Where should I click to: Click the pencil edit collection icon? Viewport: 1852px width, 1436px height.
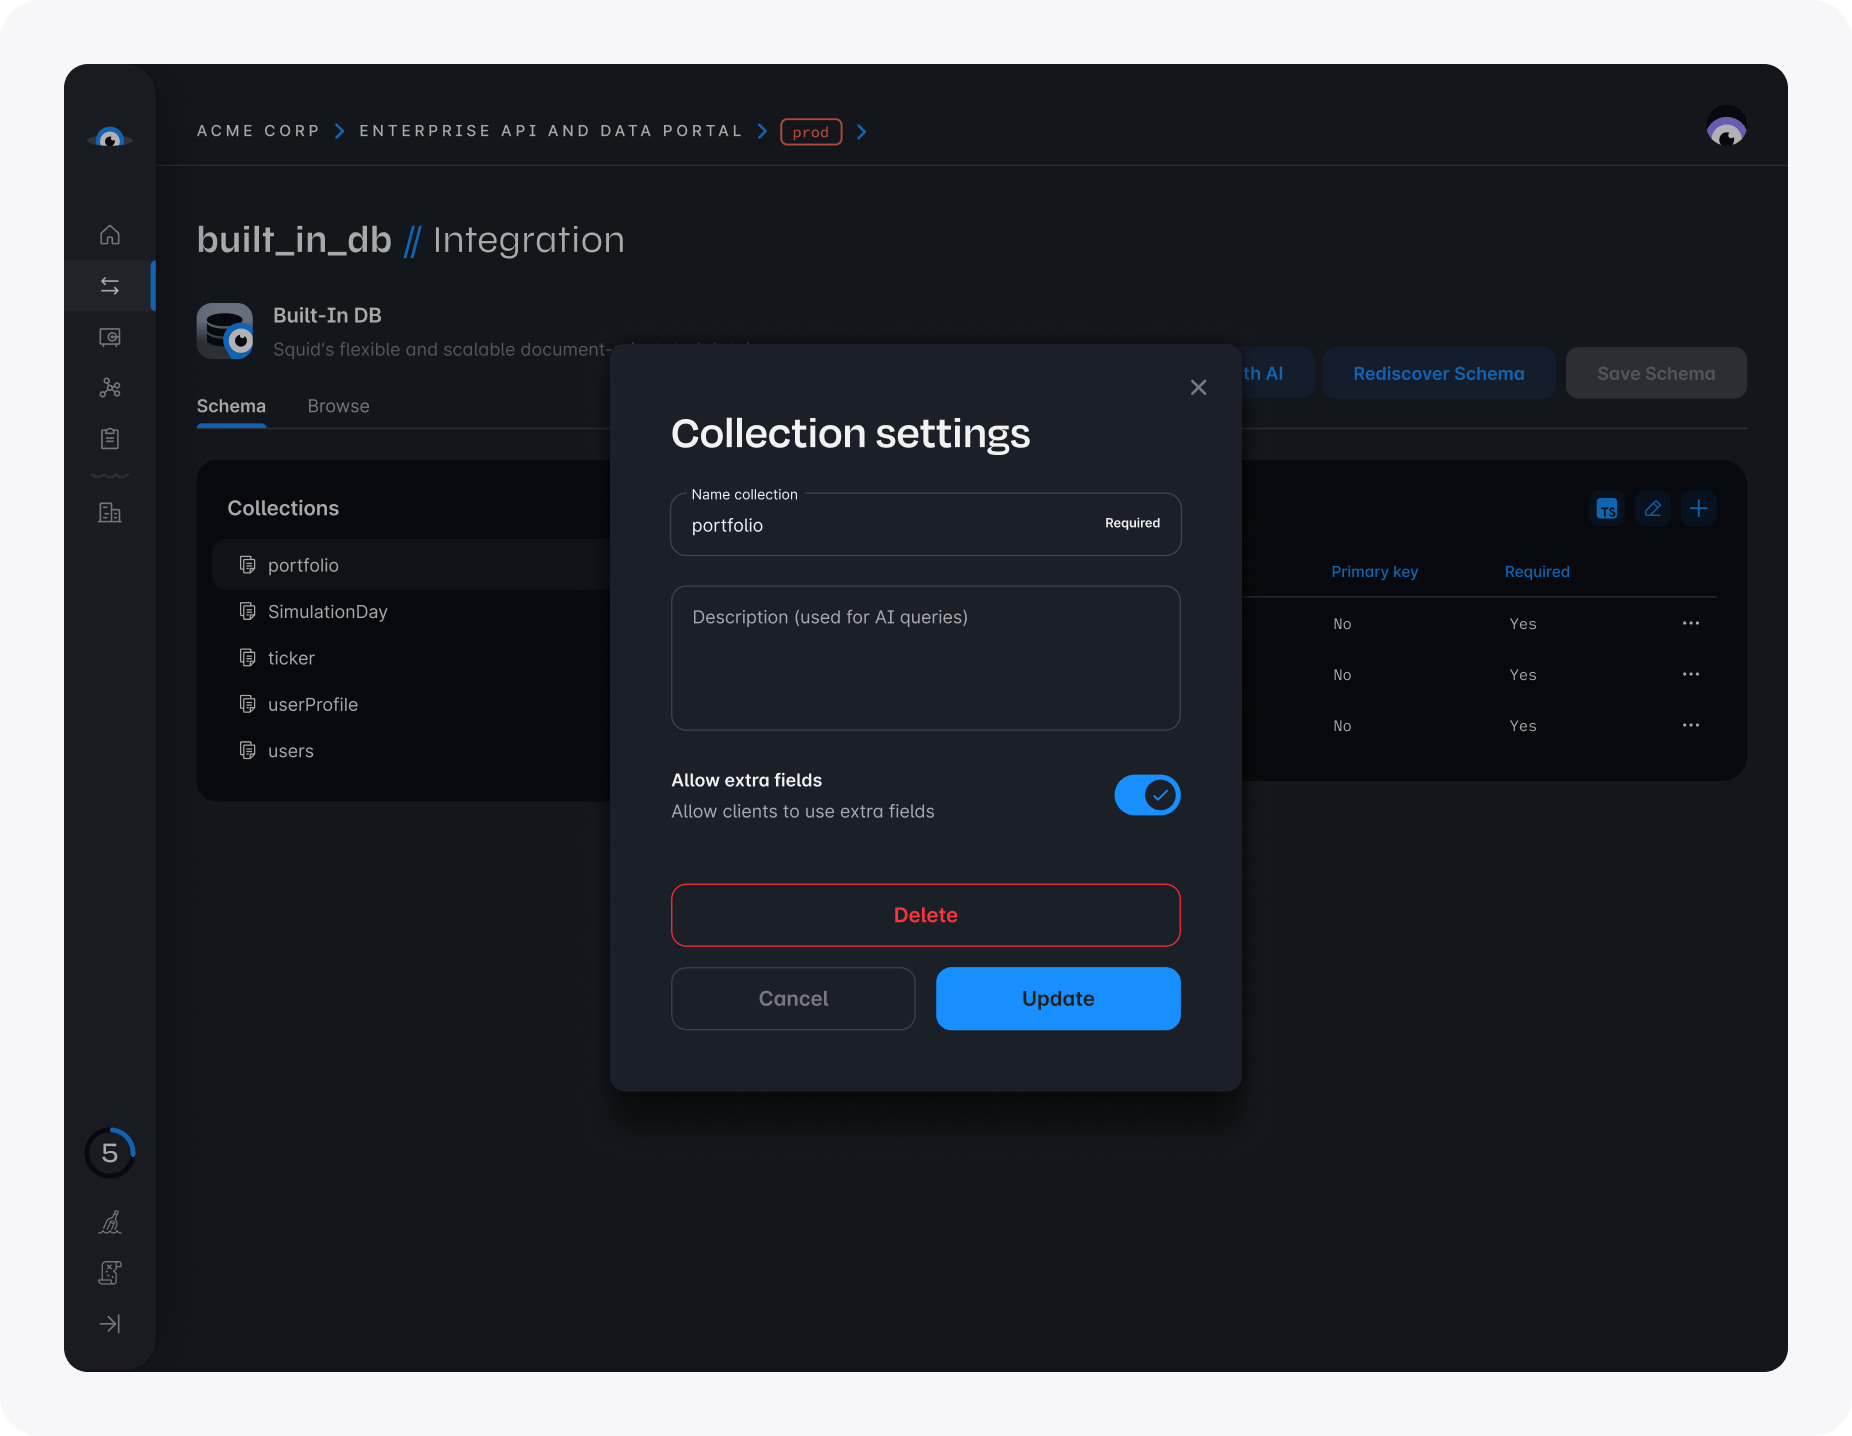click(x=1653, y=509)
